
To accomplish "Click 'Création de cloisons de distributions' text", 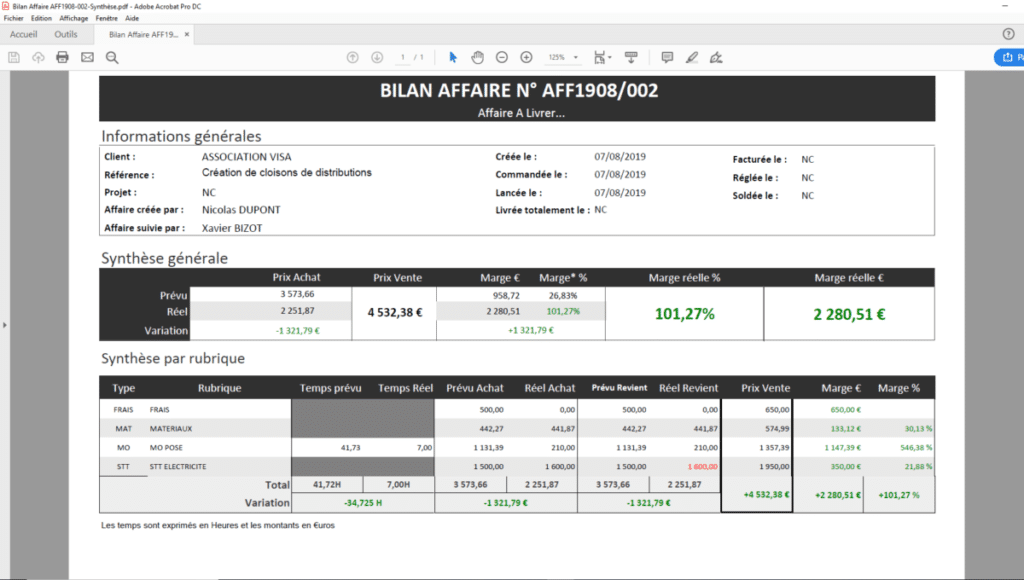I will (287, 172).
